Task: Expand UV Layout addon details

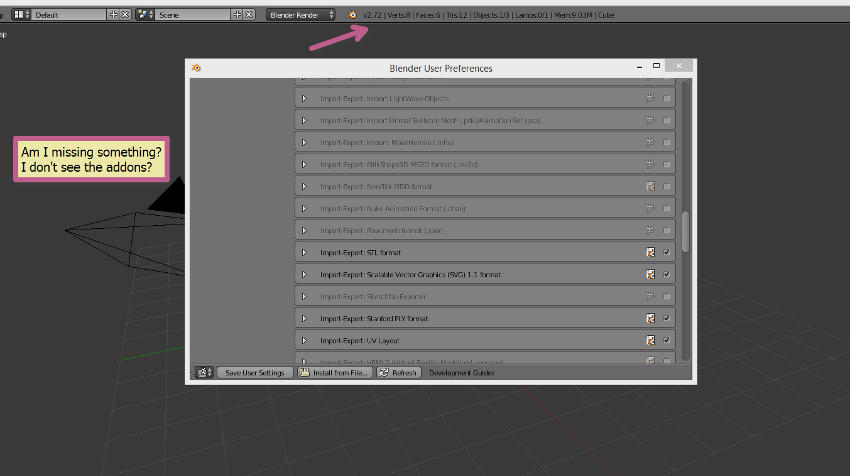Action: 304,340
